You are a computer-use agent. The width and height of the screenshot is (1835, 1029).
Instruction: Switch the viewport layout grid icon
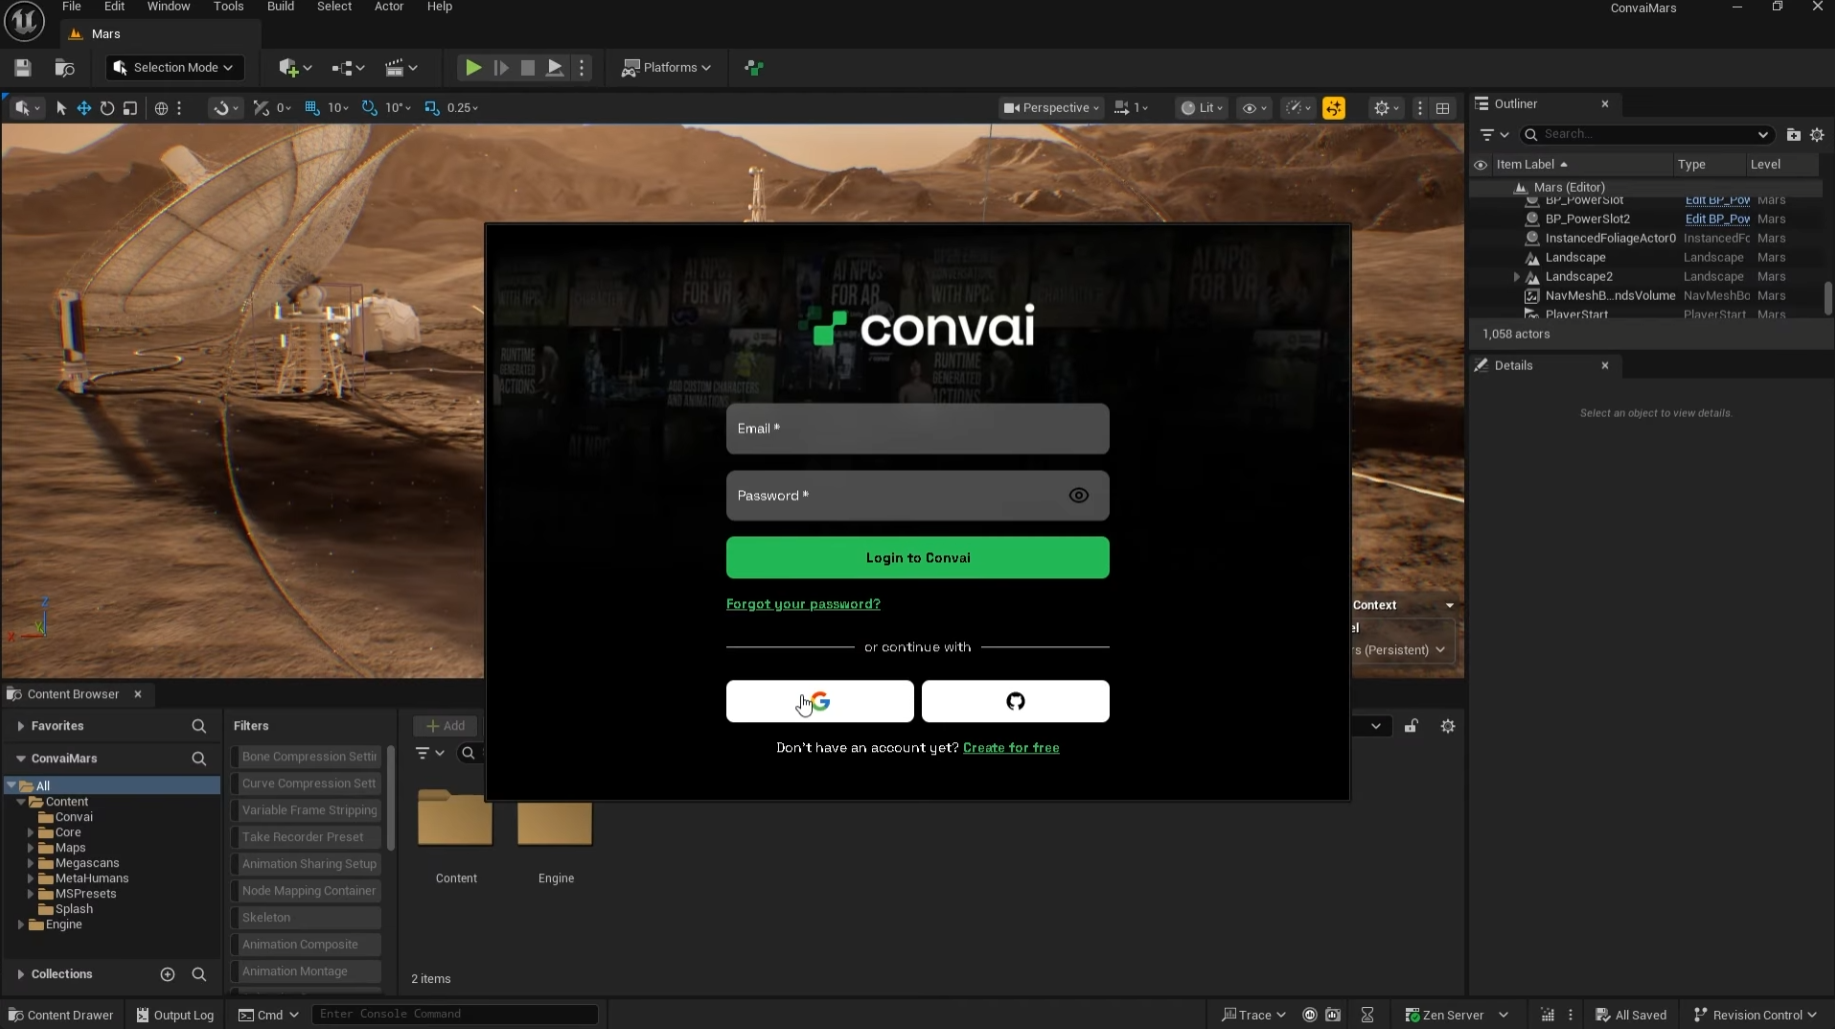point(1443,108)
